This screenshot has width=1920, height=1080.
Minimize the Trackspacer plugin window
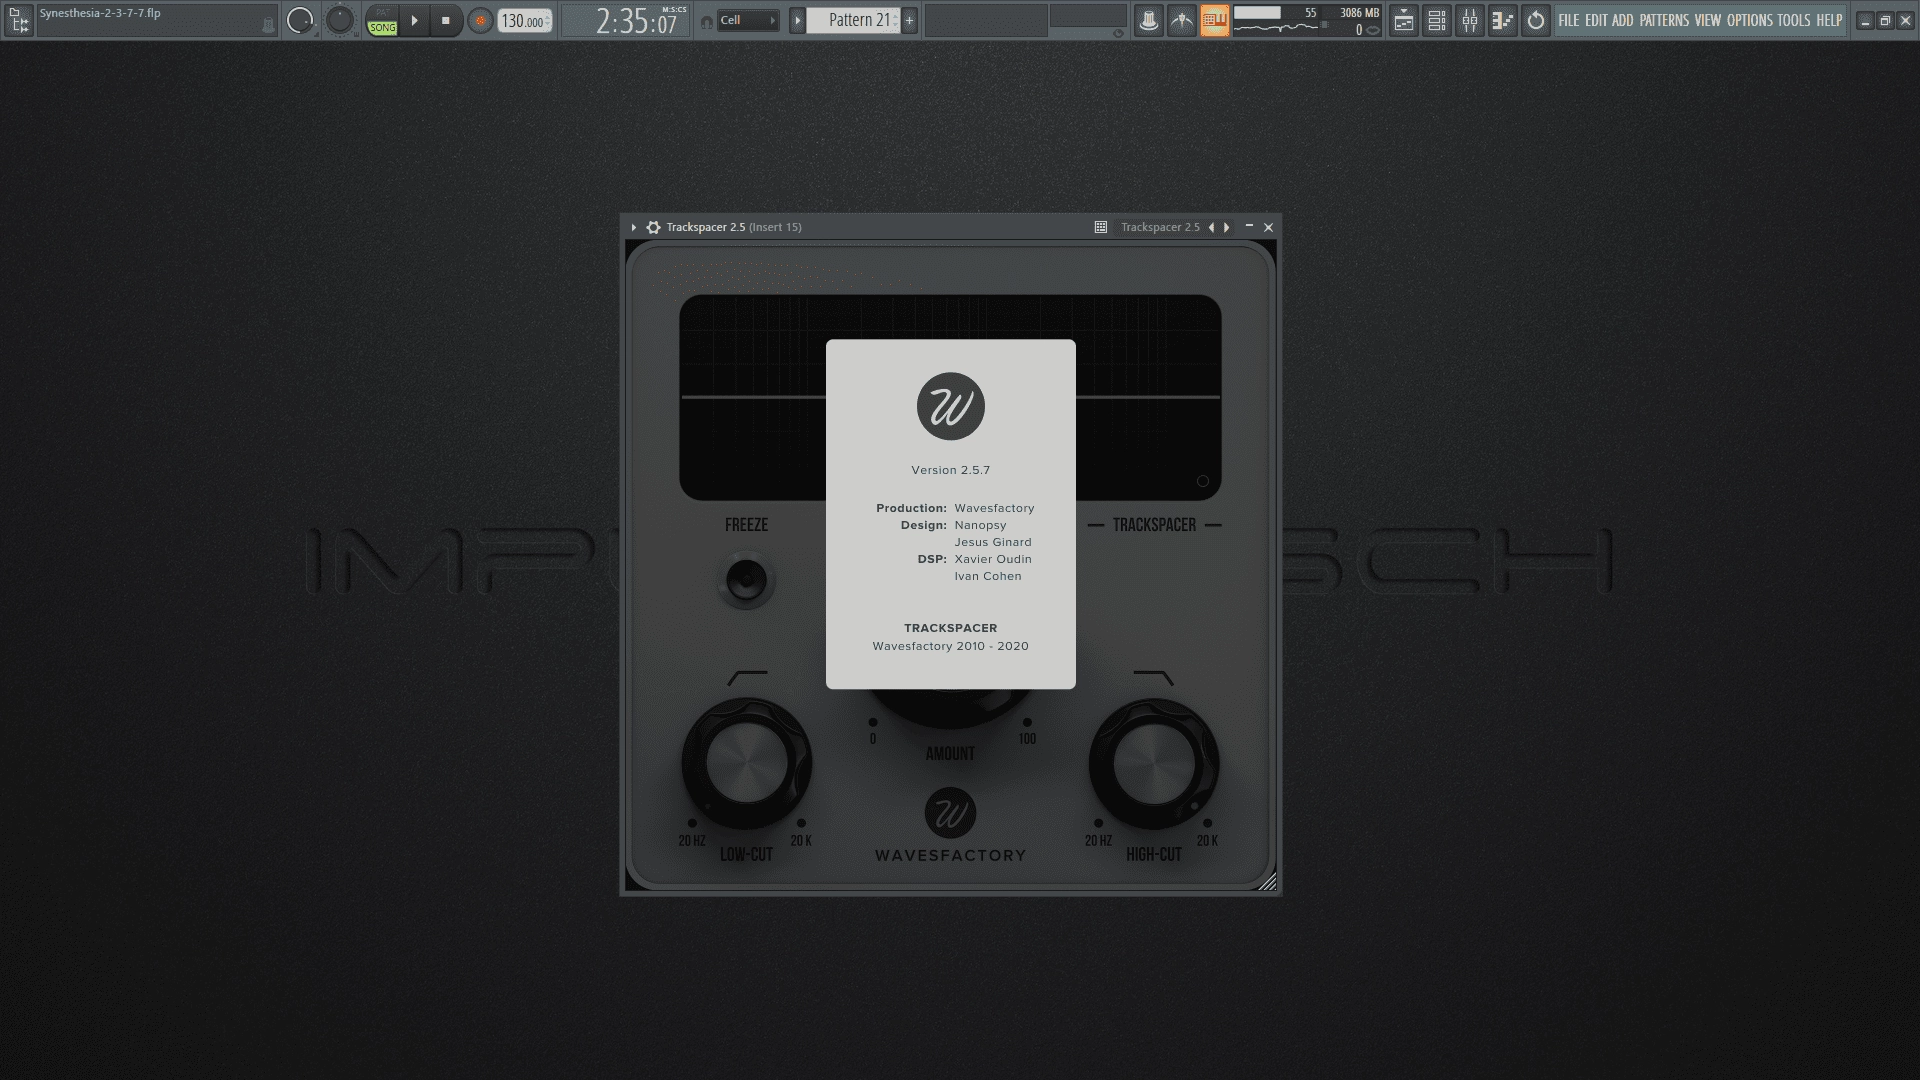point(1249,227)
